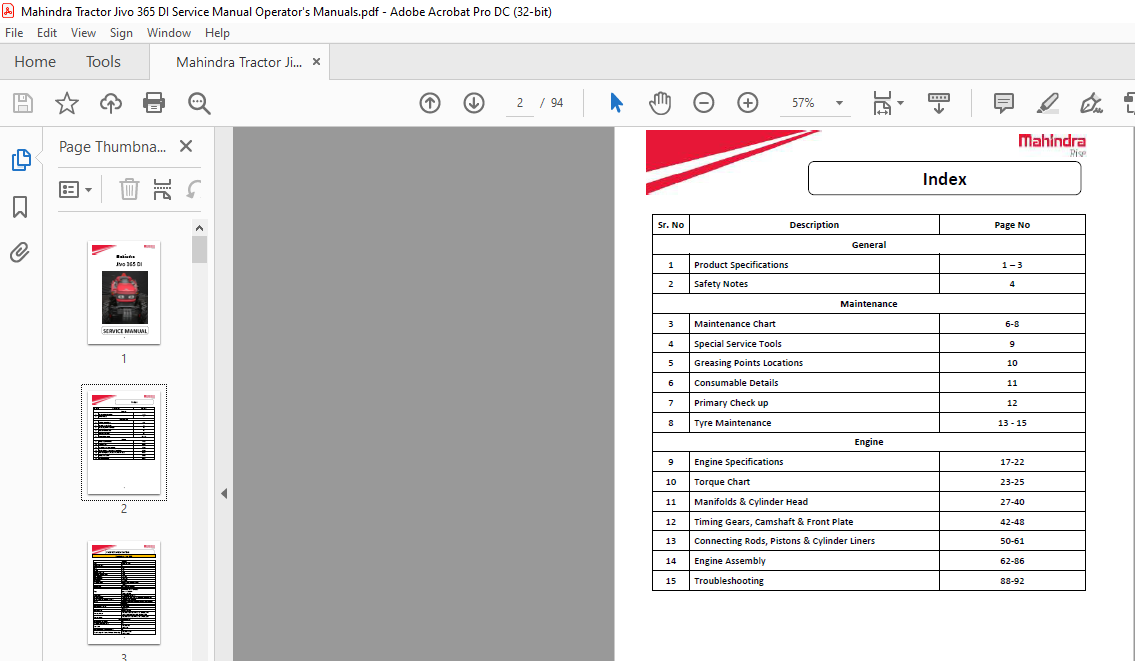Open the File menu
Image resolution: width=1135 pixels, height=661 pixels.
pos(14,33)
